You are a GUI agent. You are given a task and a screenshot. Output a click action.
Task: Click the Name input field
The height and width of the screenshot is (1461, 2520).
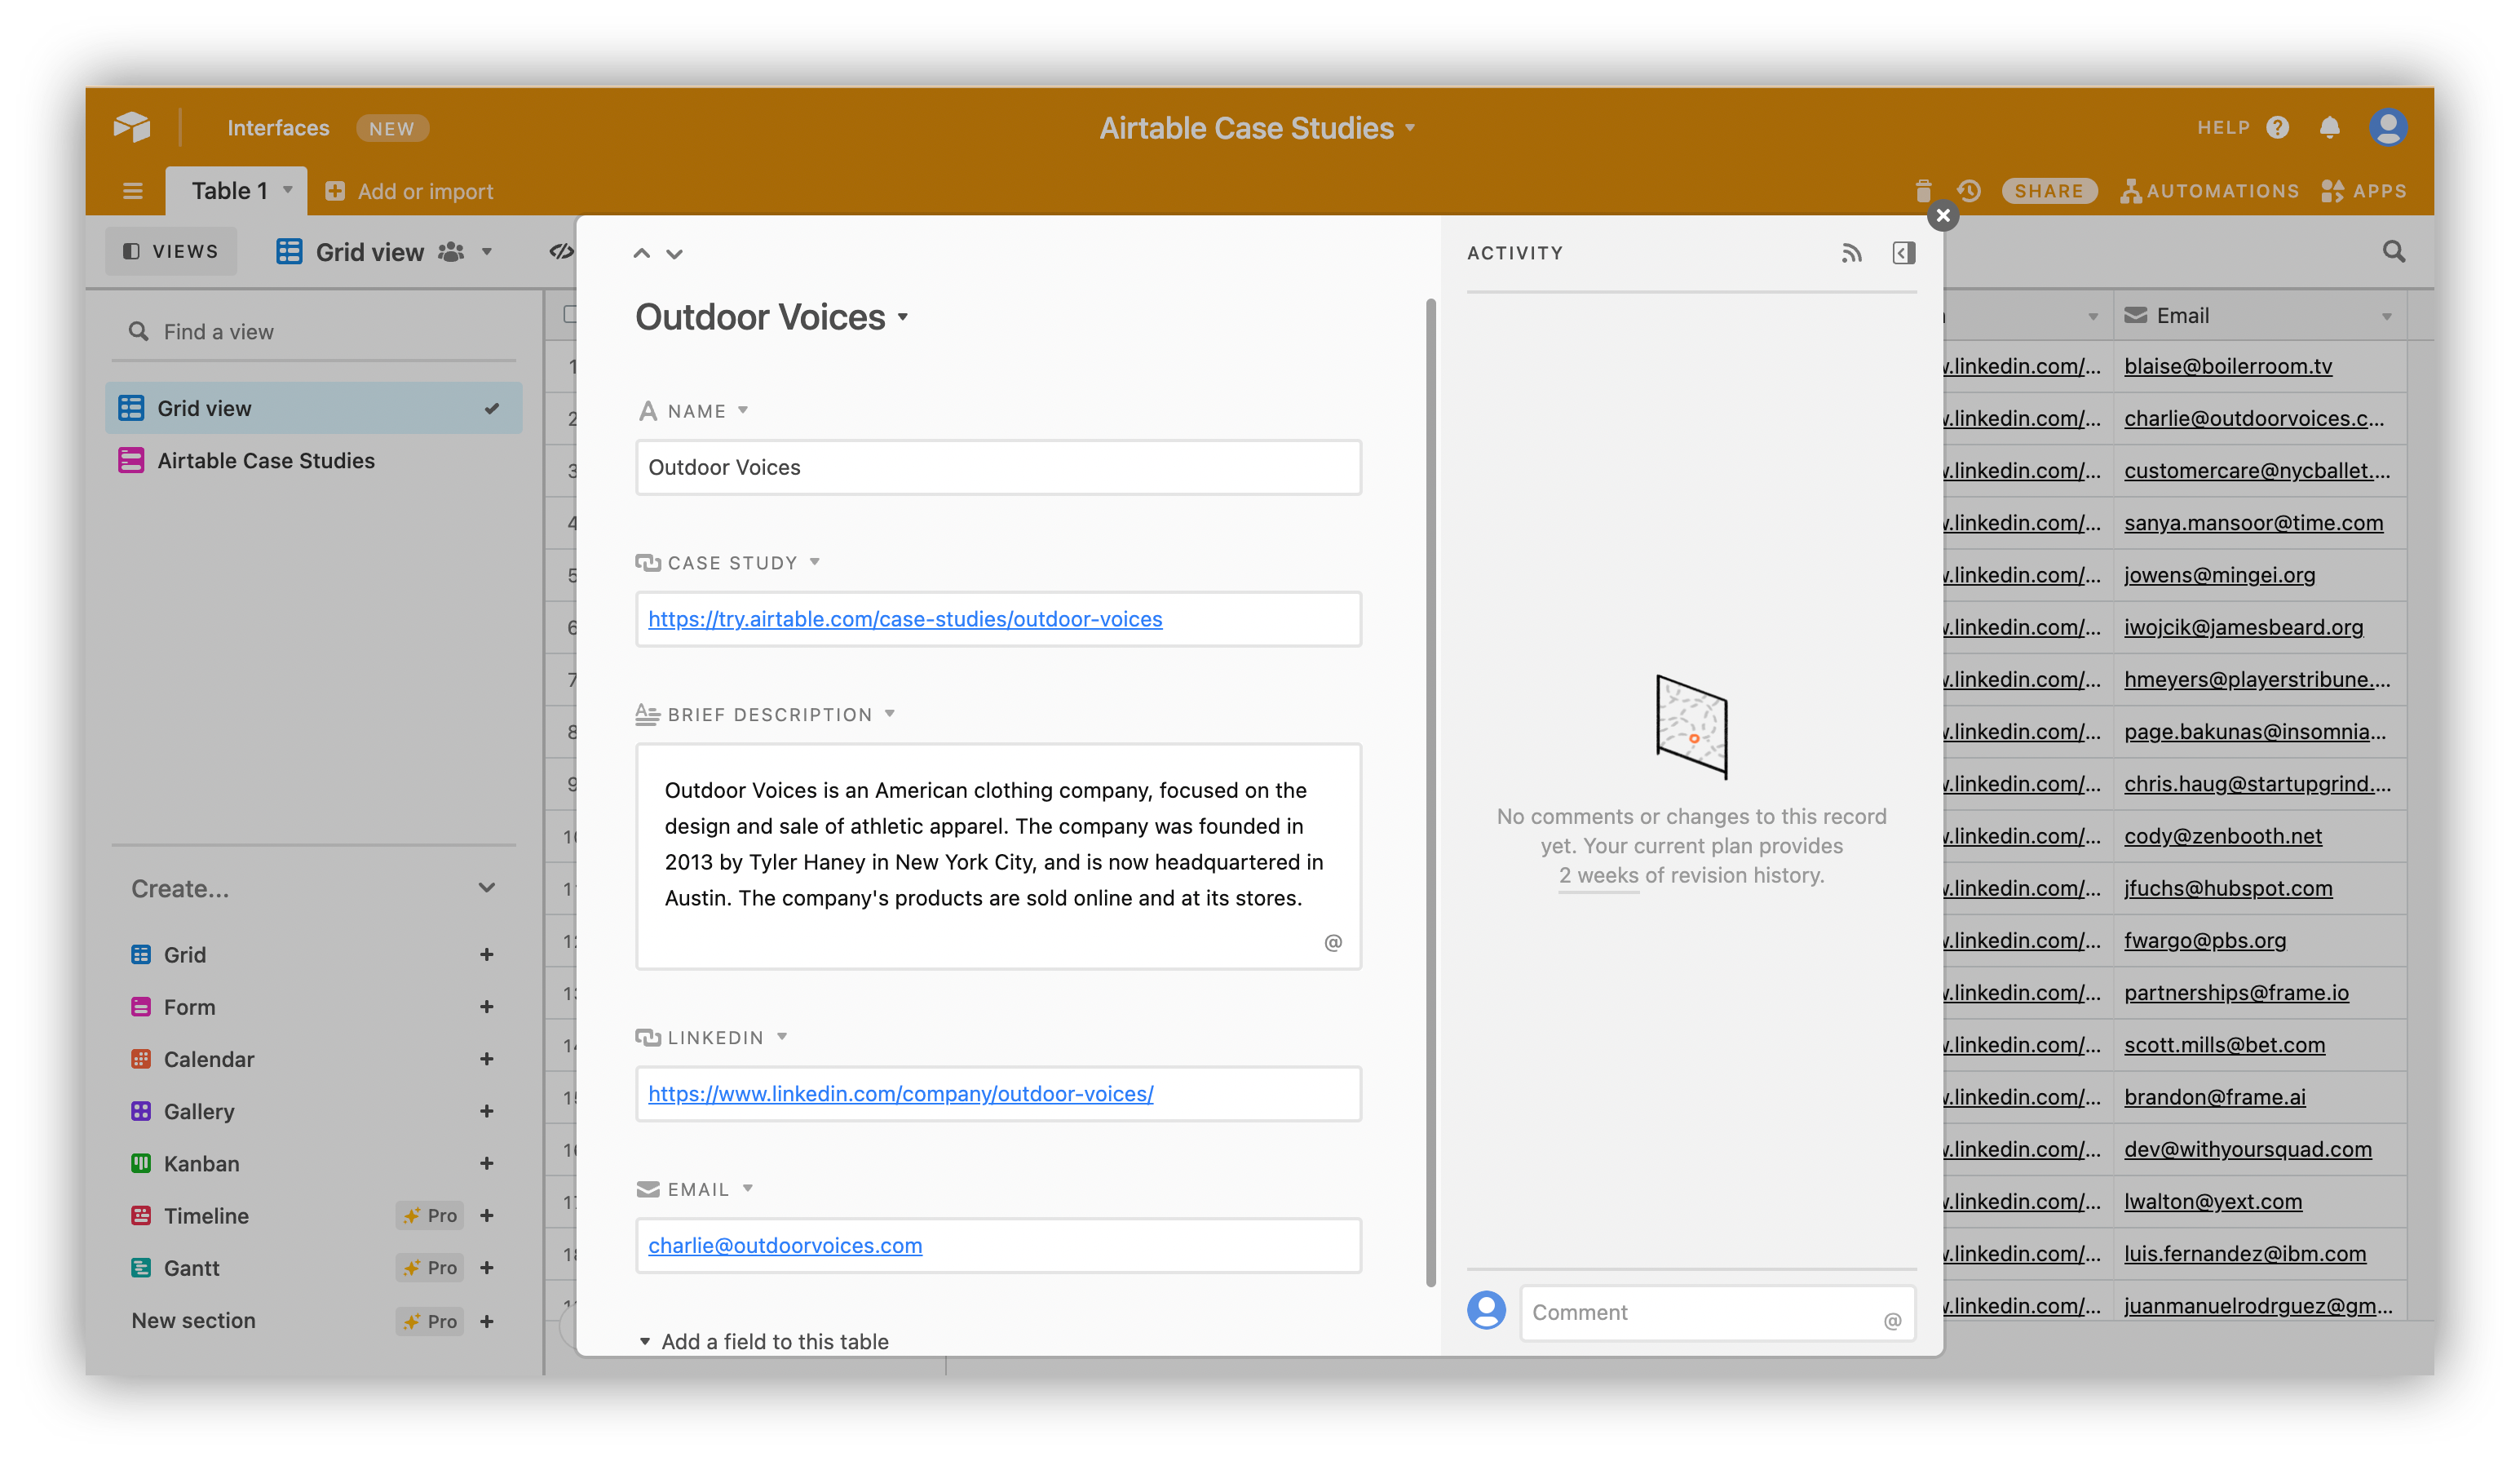coord(998,467)
